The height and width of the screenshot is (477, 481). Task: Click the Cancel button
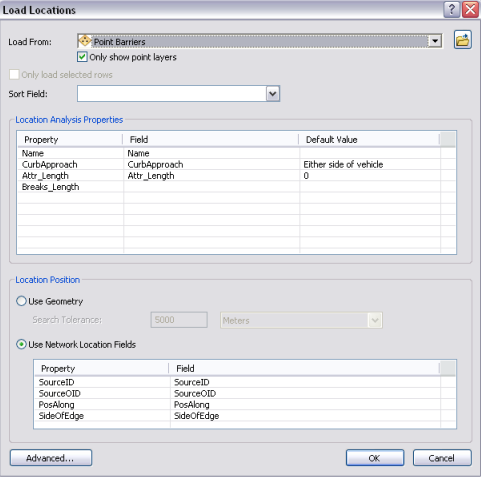coord(442,458)
